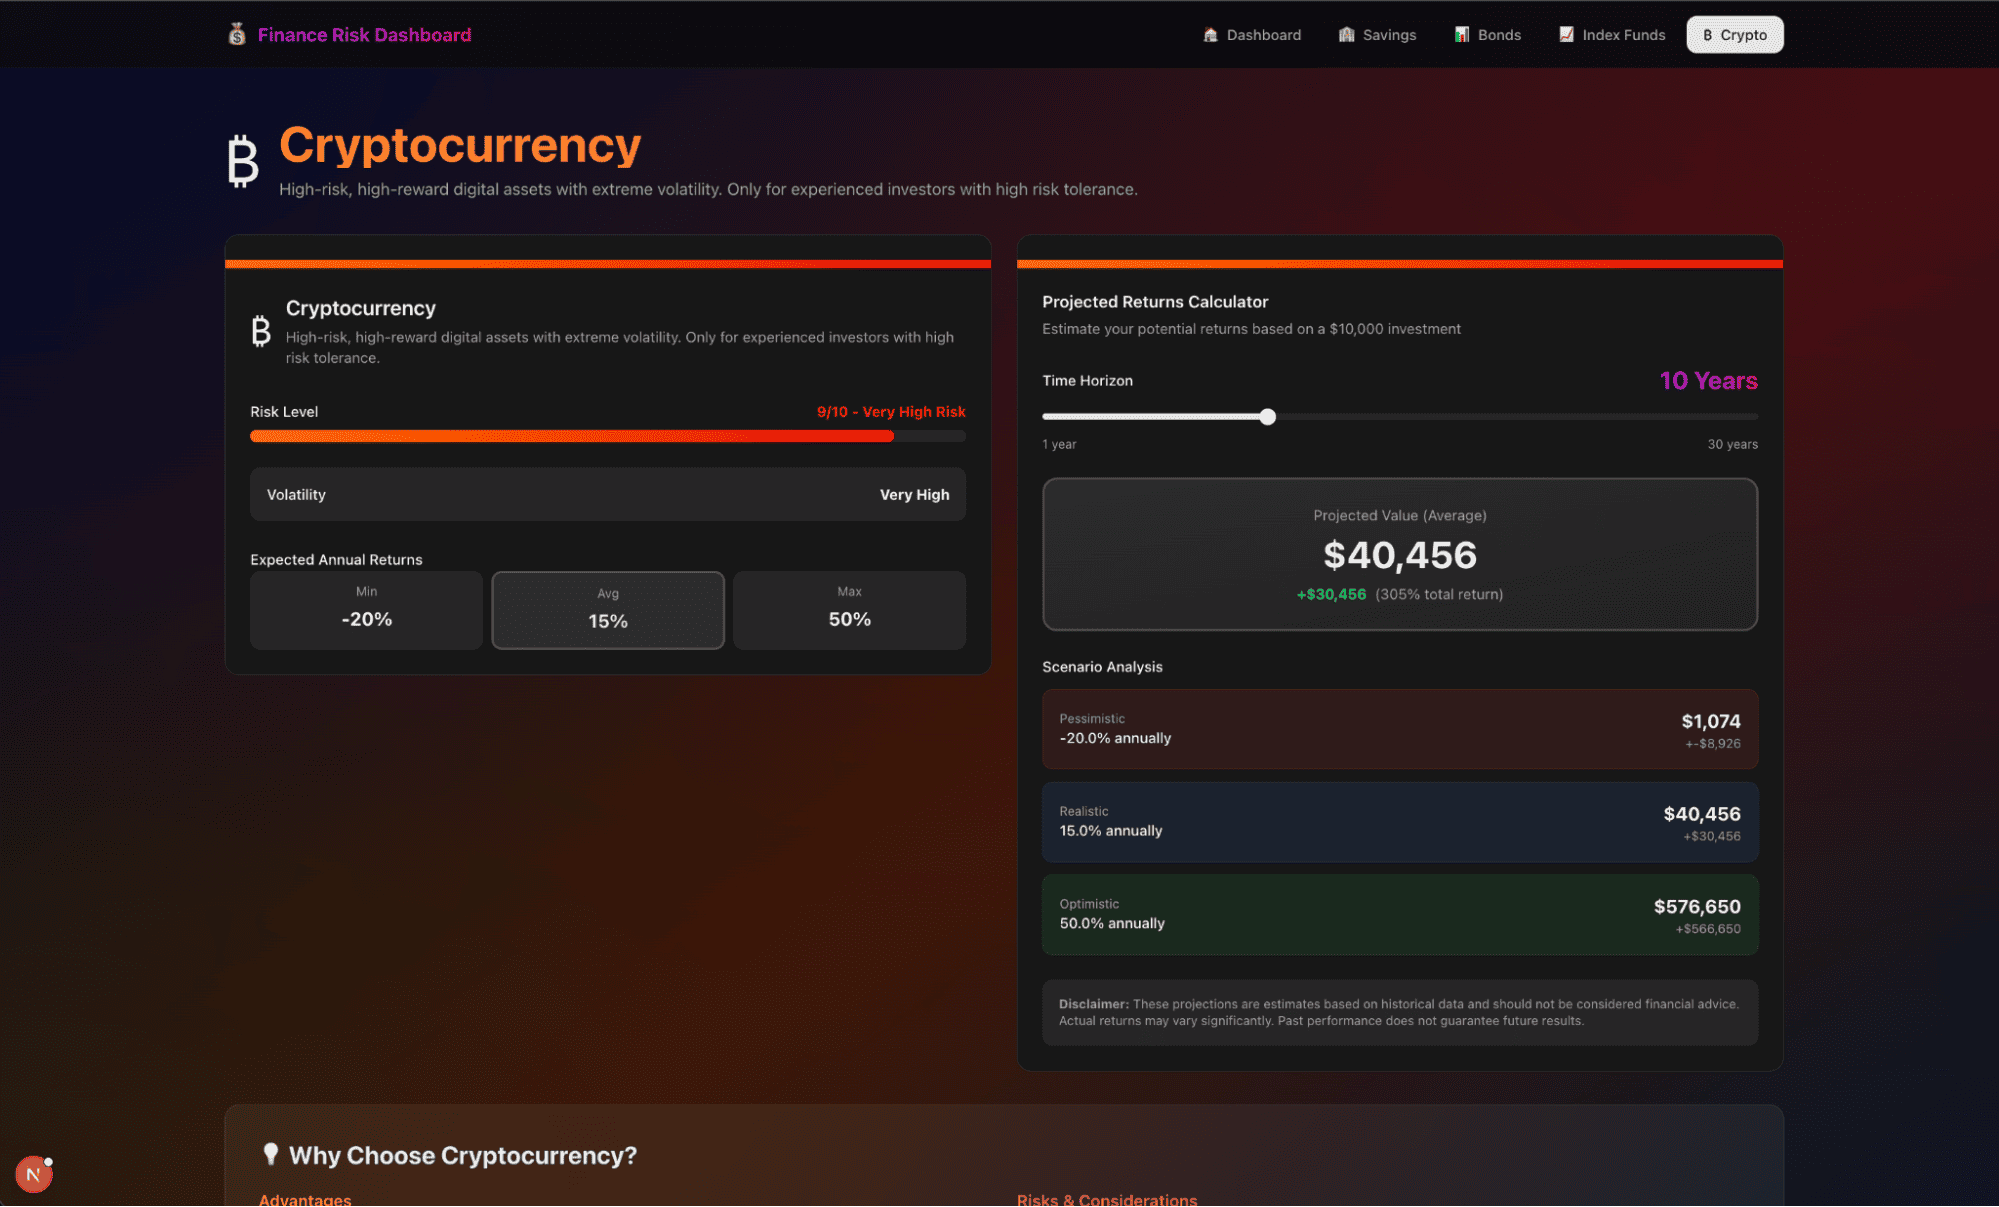Click the Optimistic scenario row
The height and width of the screenshot is (1207, 1999).
[x=1399, y=915]
